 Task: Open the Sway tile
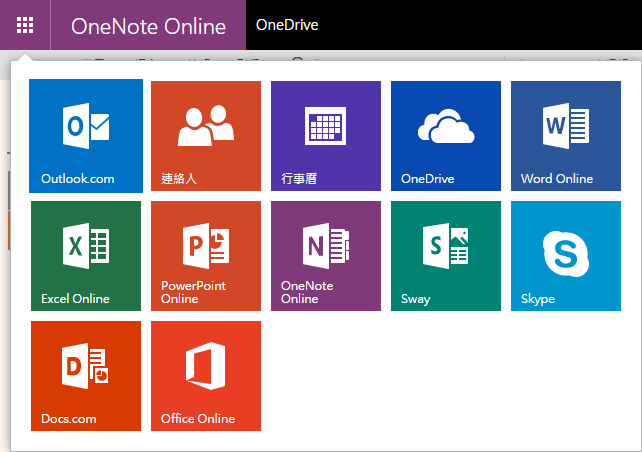[446, 256]
